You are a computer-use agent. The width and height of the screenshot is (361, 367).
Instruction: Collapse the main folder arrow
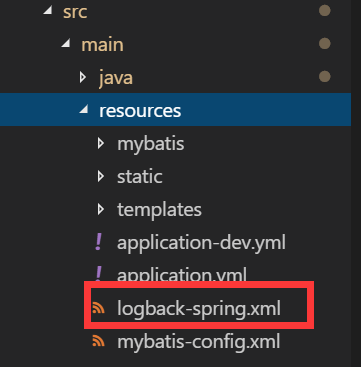pyautogui.click(x=66, y=43)
